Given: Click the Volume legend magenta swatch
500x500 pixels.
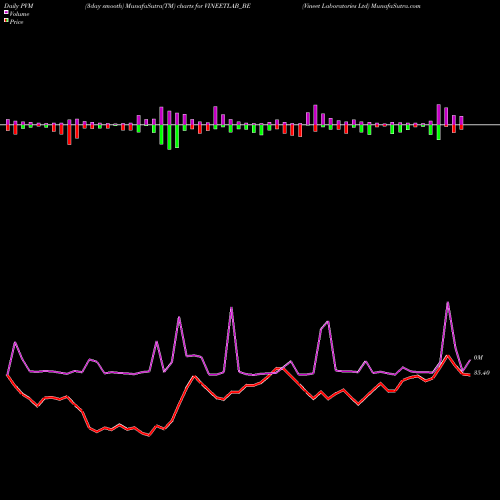Looking at the screenshot, I should pos(6,13).
